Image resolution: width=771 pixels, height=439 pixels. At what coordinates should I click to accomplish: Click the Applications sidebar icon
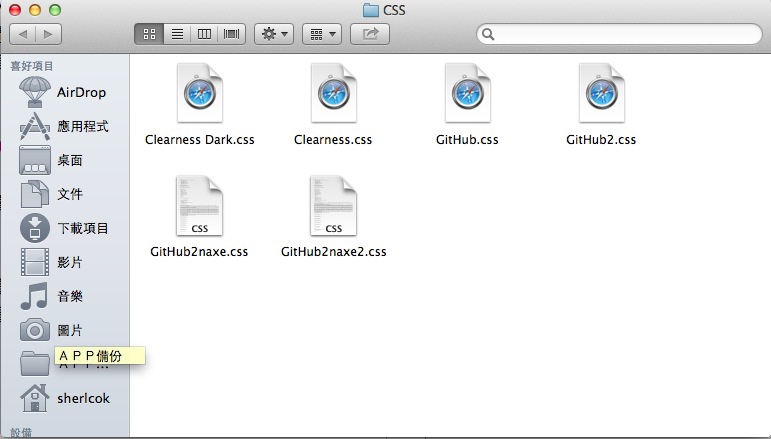point(34,126)
